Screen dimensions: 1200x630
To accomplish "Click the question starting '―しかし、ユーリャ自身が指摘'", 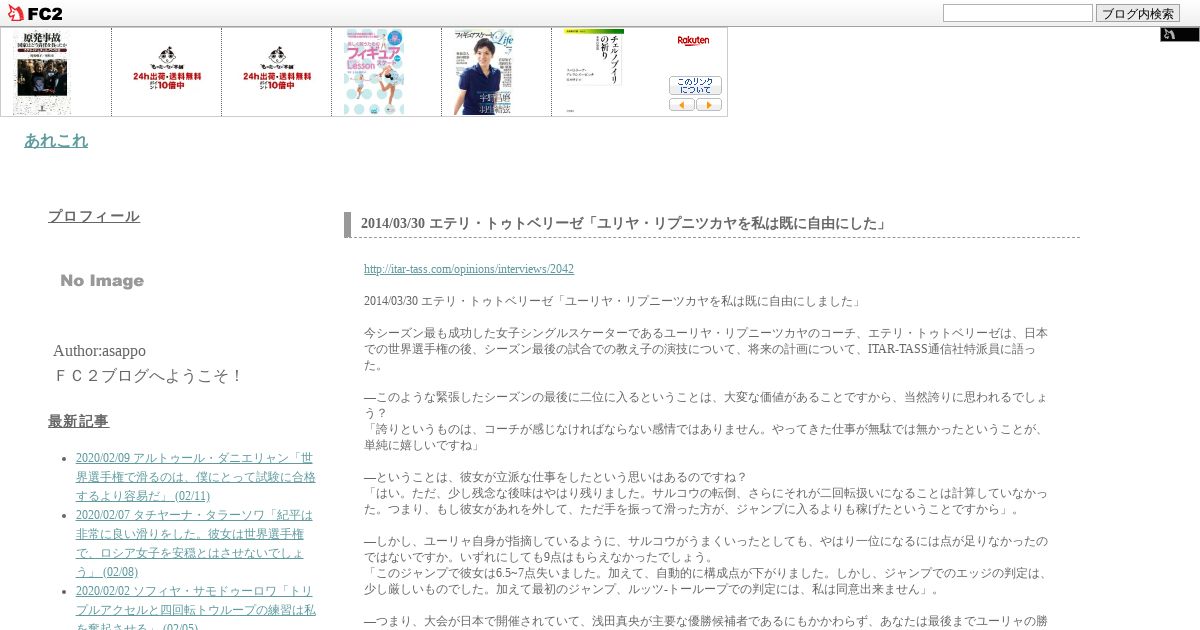I will pos(706,549).
